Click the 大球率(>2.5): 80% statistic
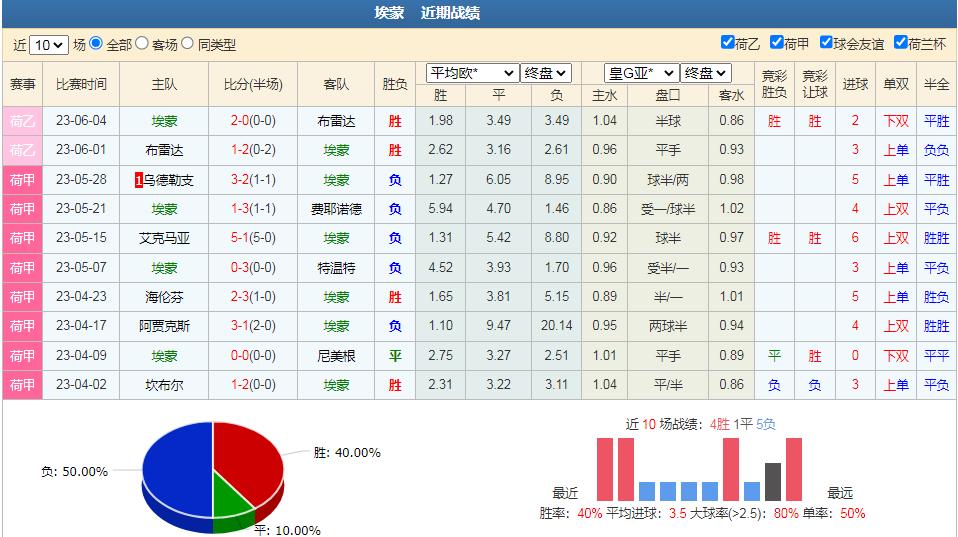Screen dimensions: 958x537 point(744,514)
